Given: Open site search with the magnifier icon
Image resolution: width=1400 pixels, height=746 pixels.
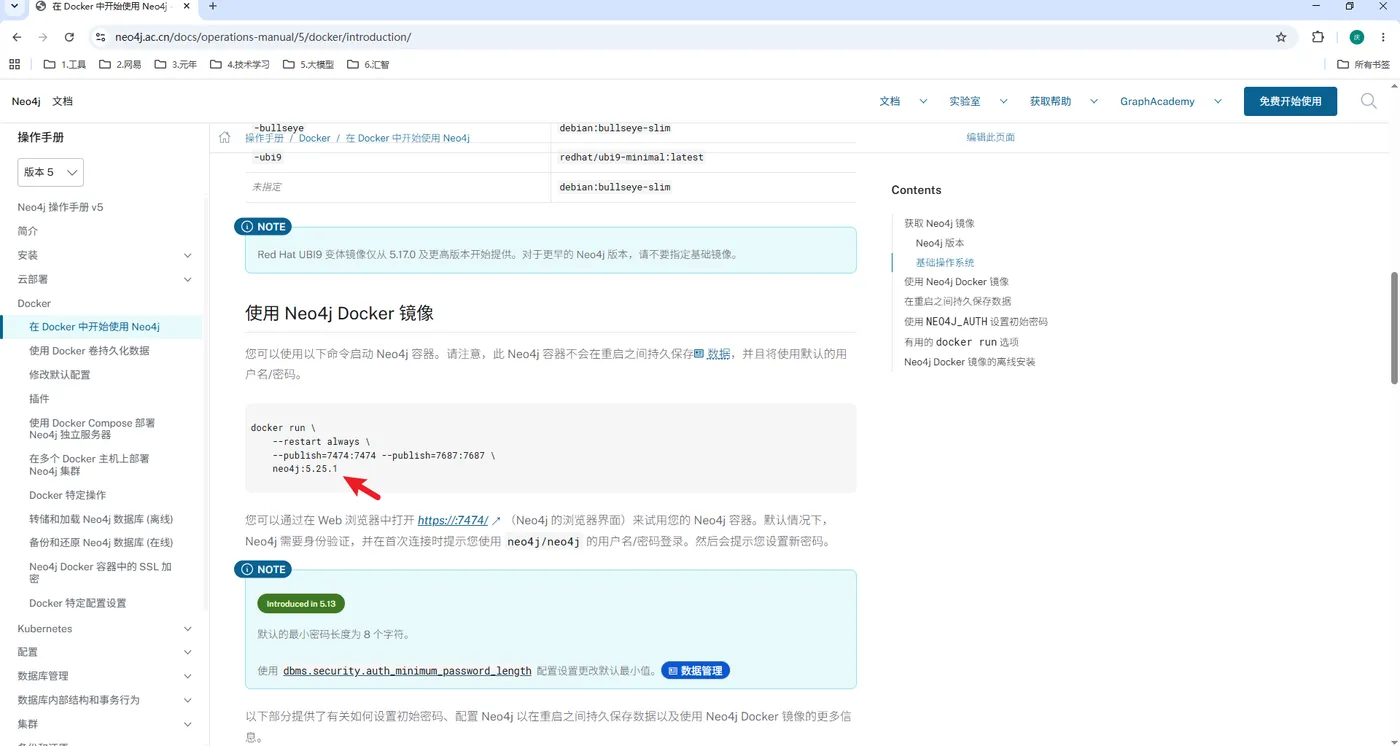Looking at the screenshot, I should point(1369,101).
